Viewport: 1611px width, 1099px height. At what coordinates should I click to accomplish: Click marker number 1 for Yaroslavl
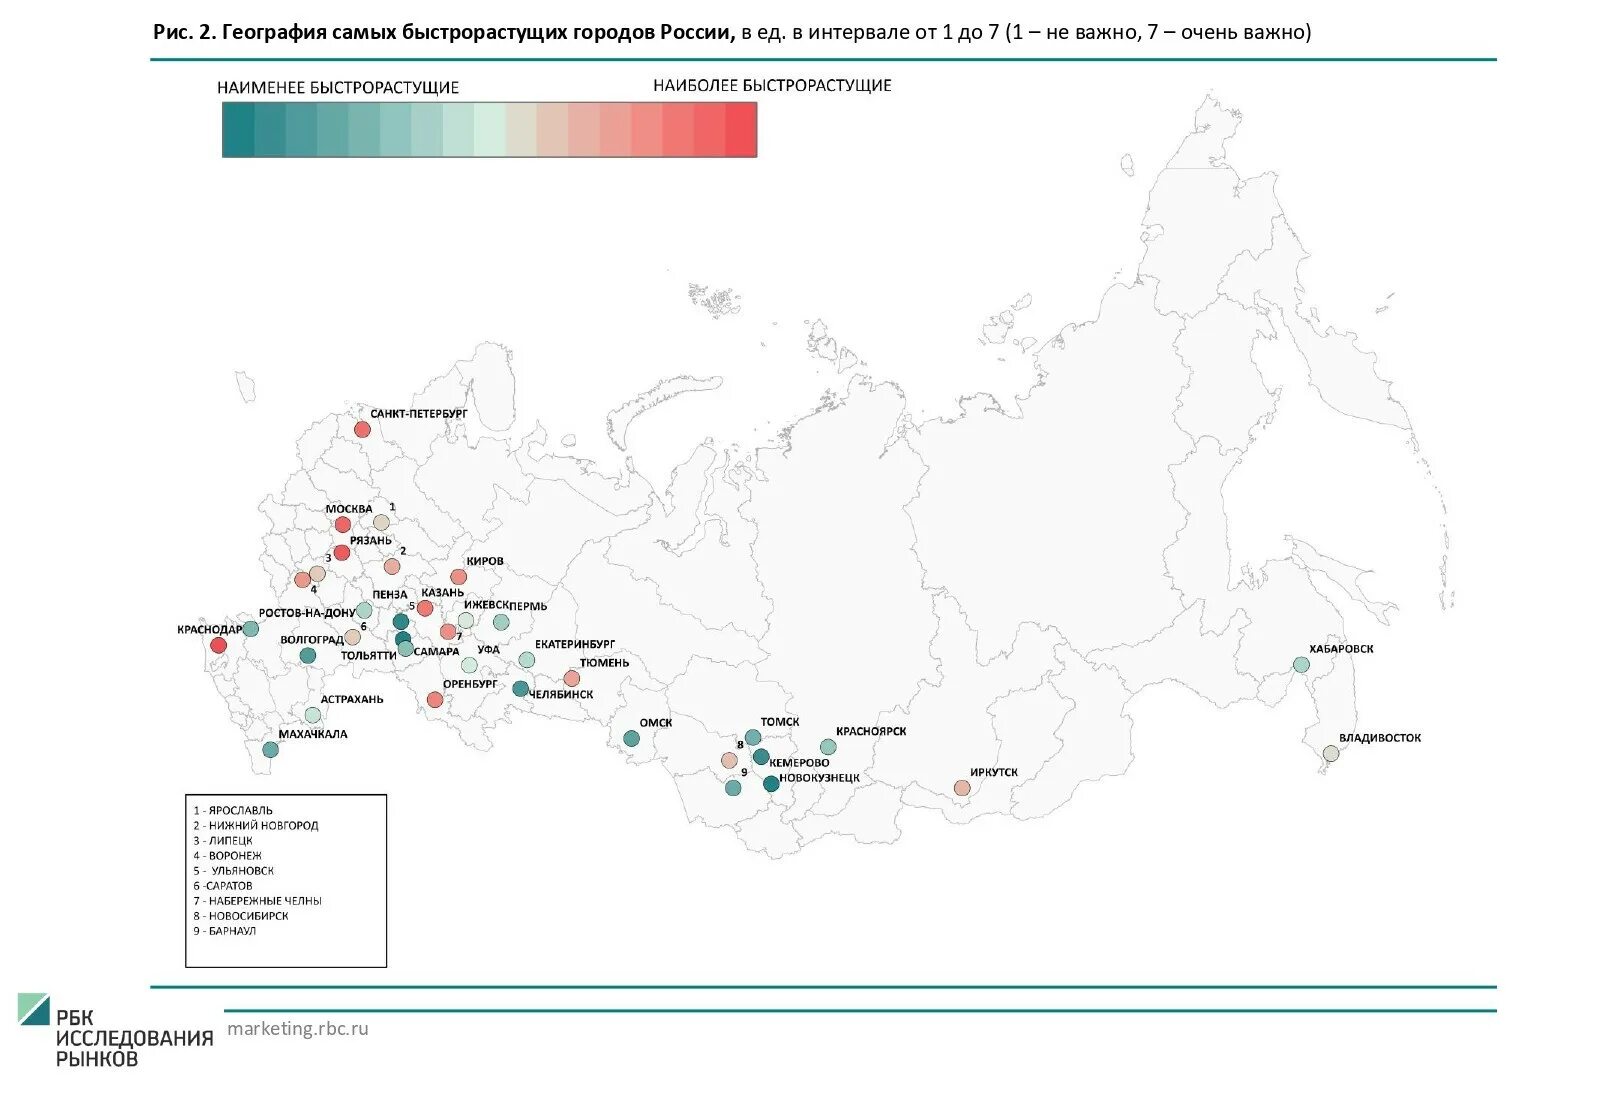click(381, 522)
